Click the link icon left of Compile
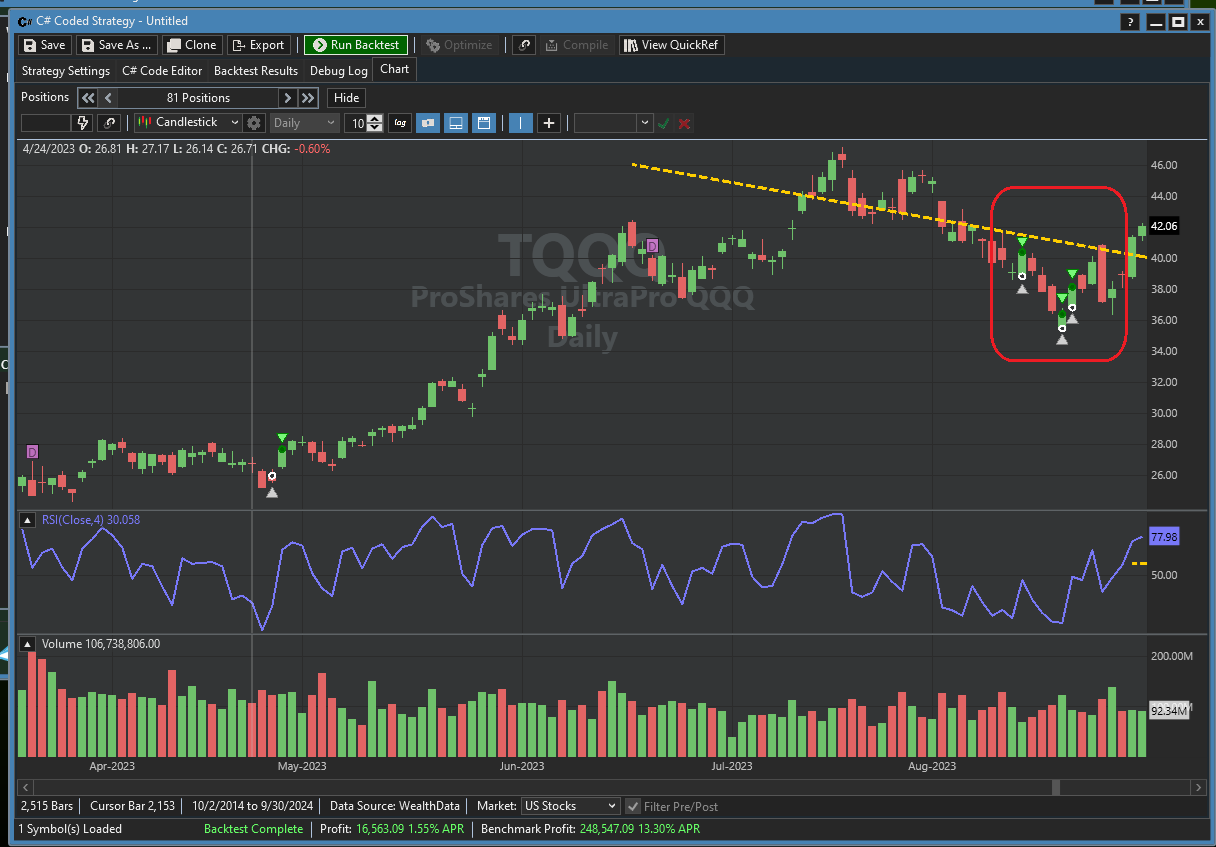1216x847 pixels. tap(523, 45)
